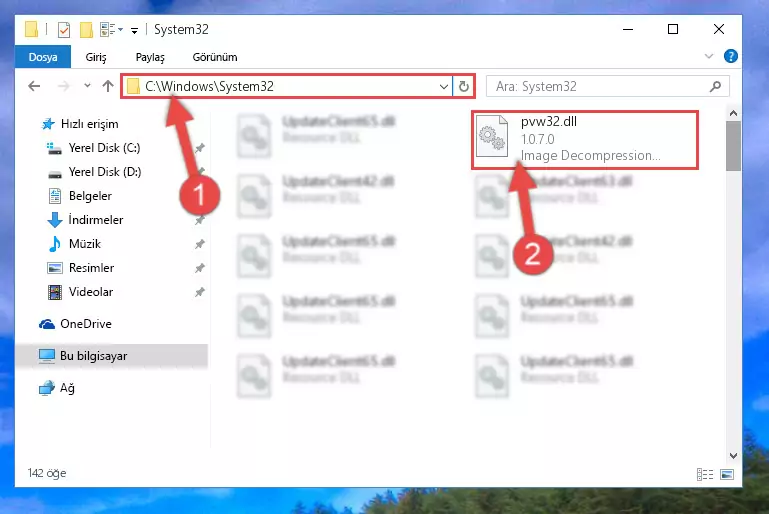Click the Resimler picture icon
Screen dimensions: 769x514
[x=54, y=268]
